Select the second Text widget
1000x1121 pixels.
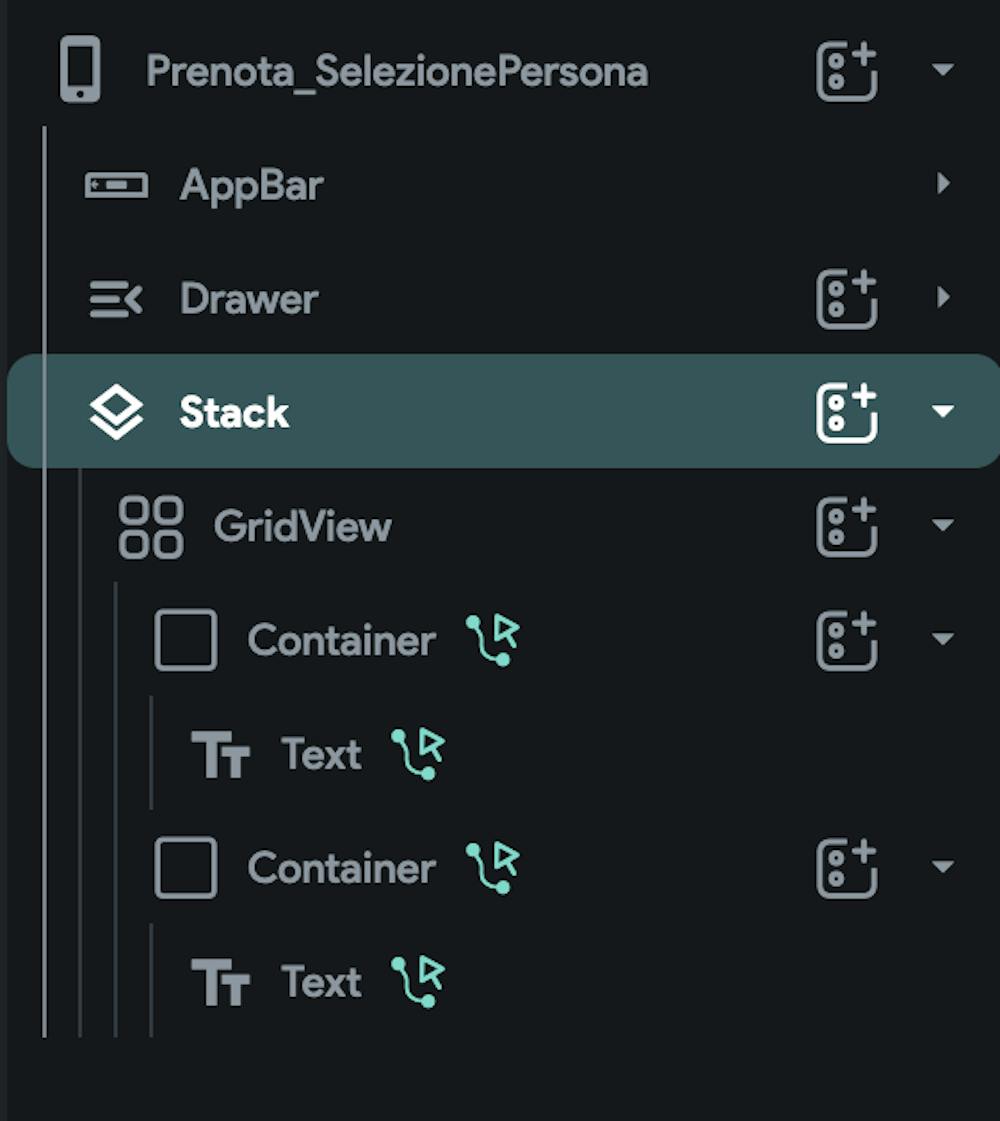tap(320, 982)
